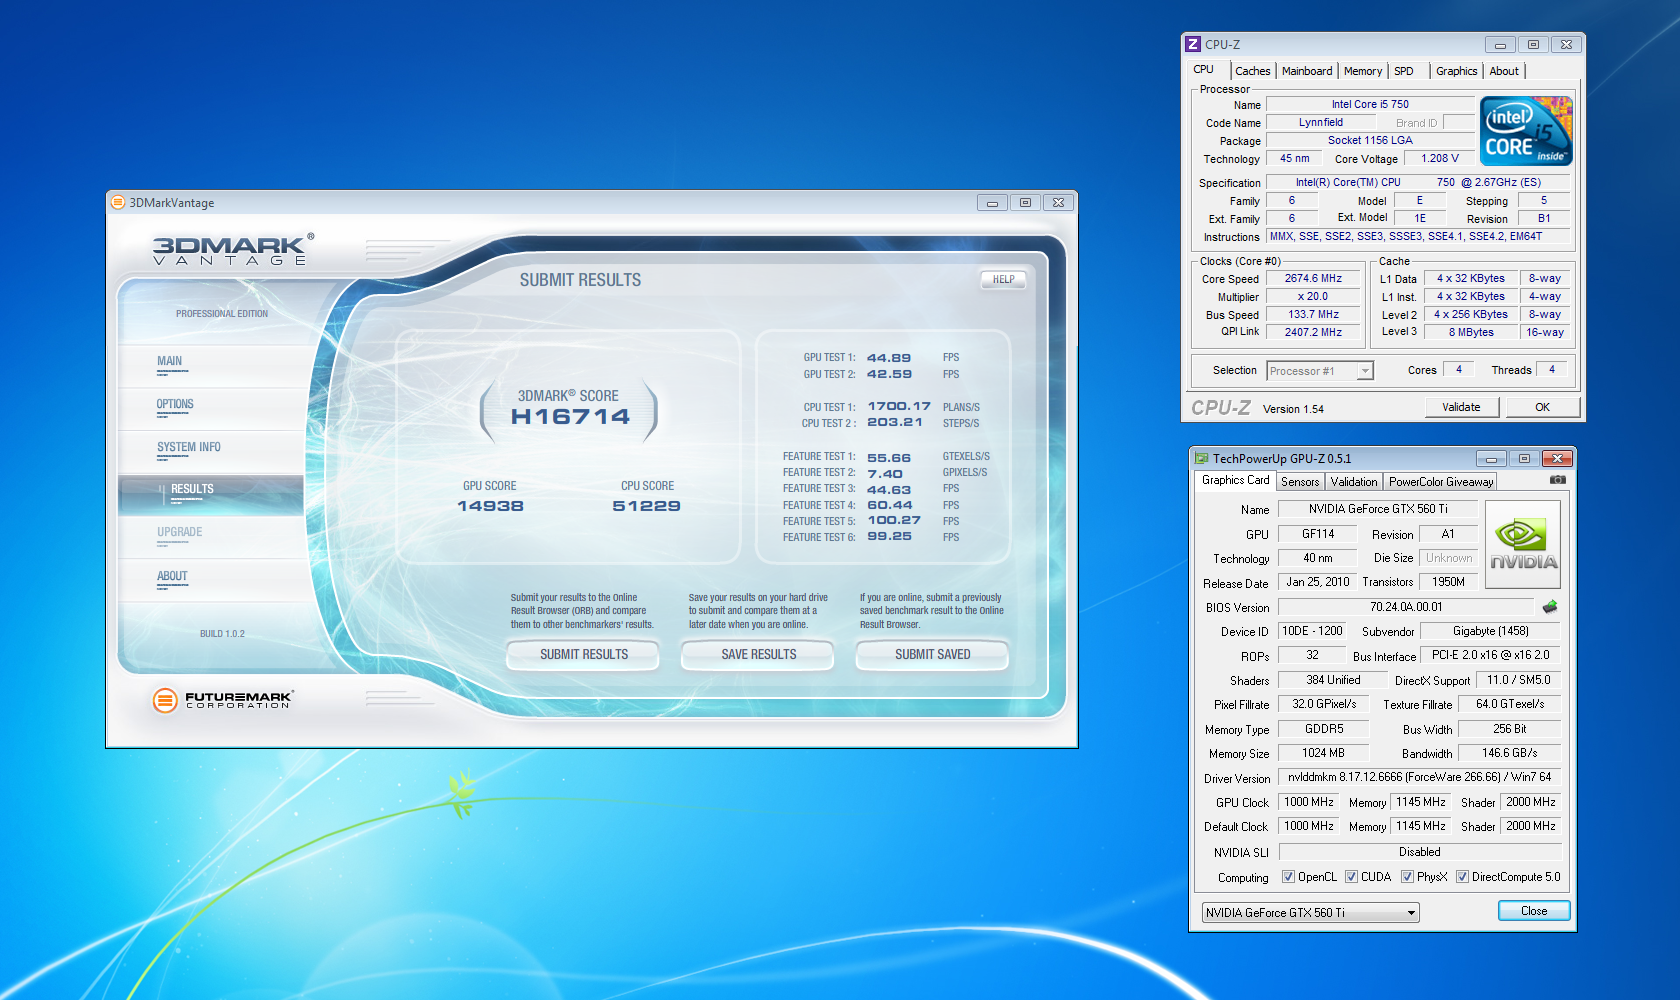Select the CPU tab in CPU-Z
This screenshot has height=1000, width=1680.
1203,70
